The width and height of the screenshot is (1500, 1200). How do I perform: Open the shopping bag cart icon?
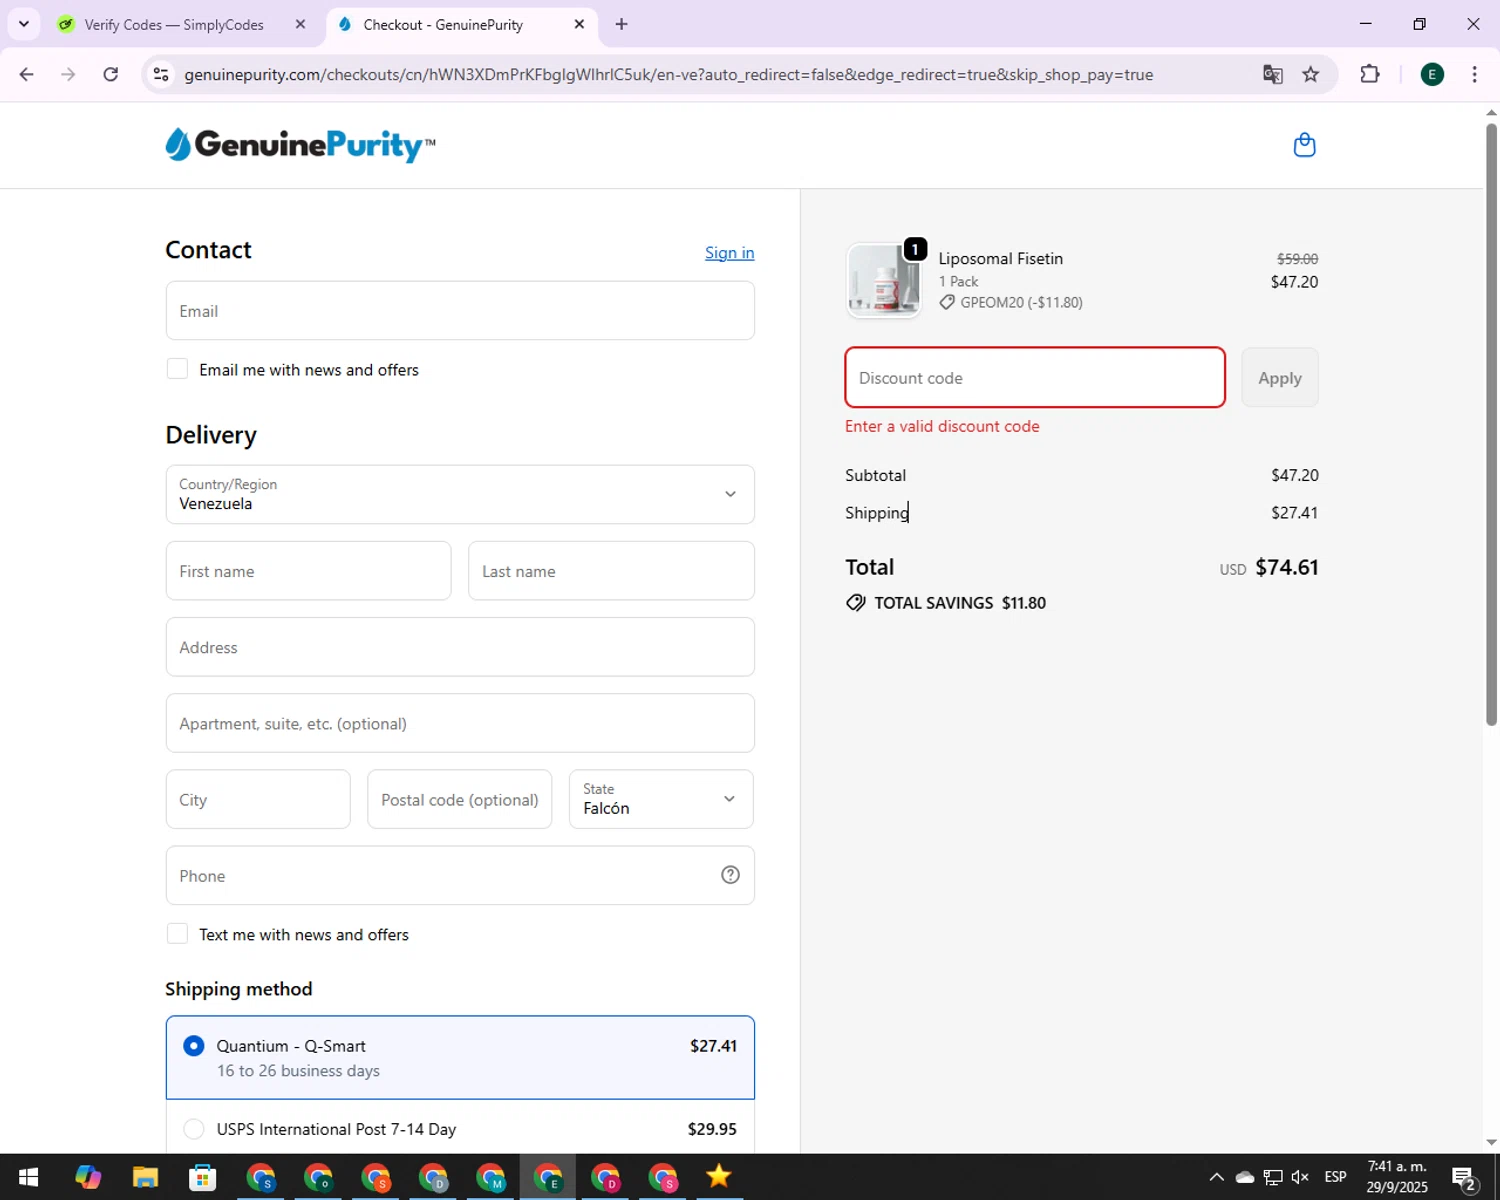click(x=1304, y=145)
